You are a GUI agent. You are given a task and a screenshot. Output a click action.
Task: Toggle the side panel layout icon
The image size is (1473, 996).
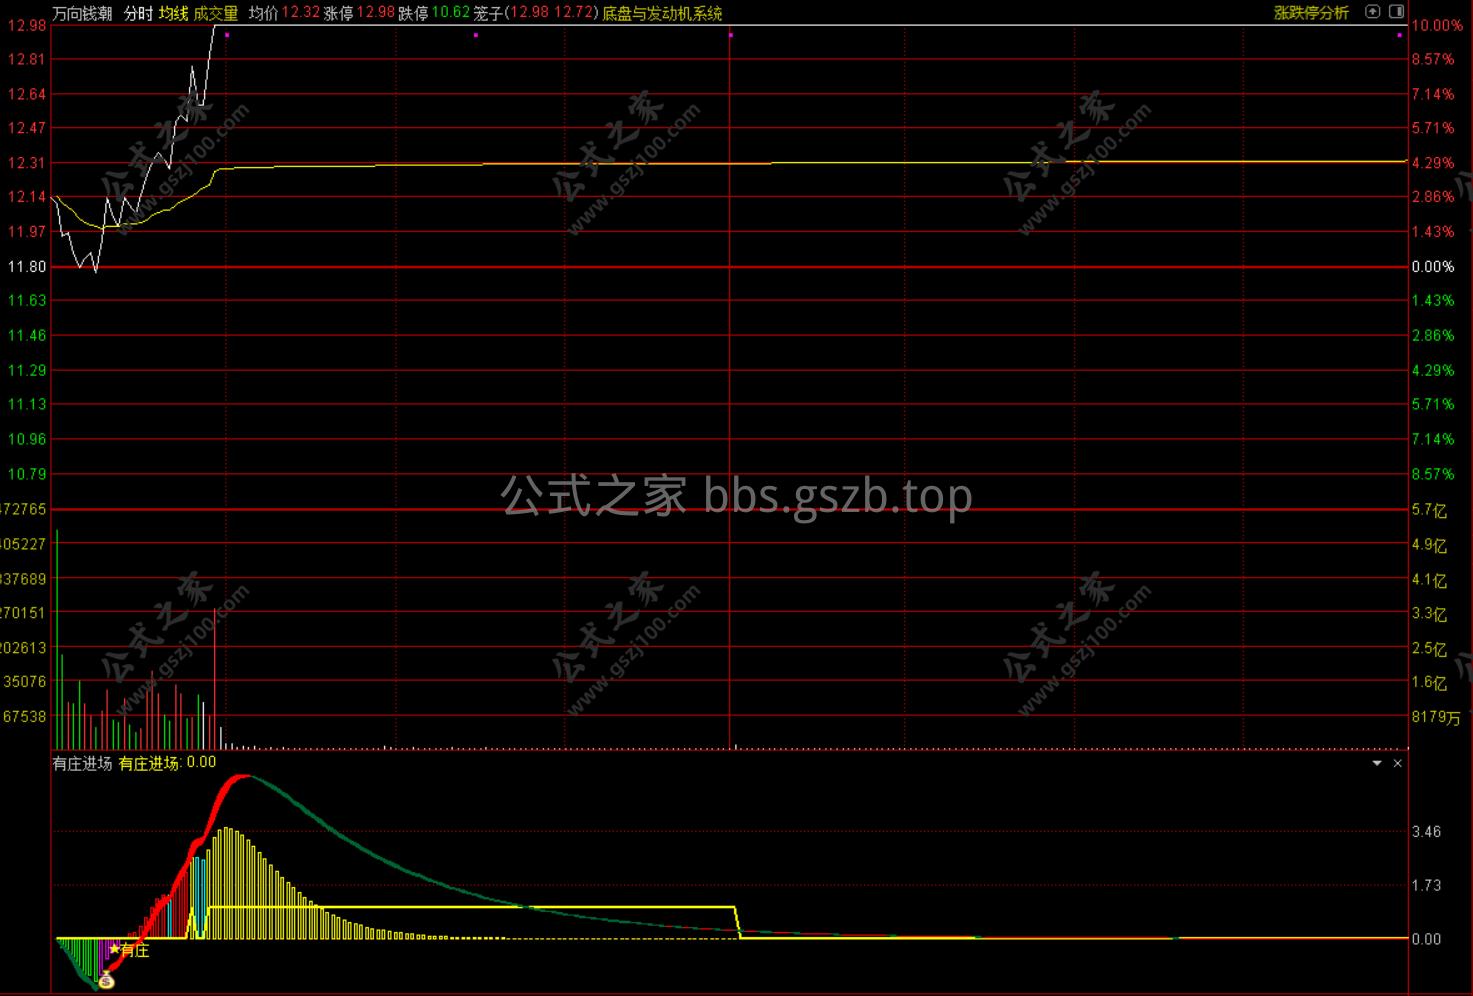coord(1397,12)
